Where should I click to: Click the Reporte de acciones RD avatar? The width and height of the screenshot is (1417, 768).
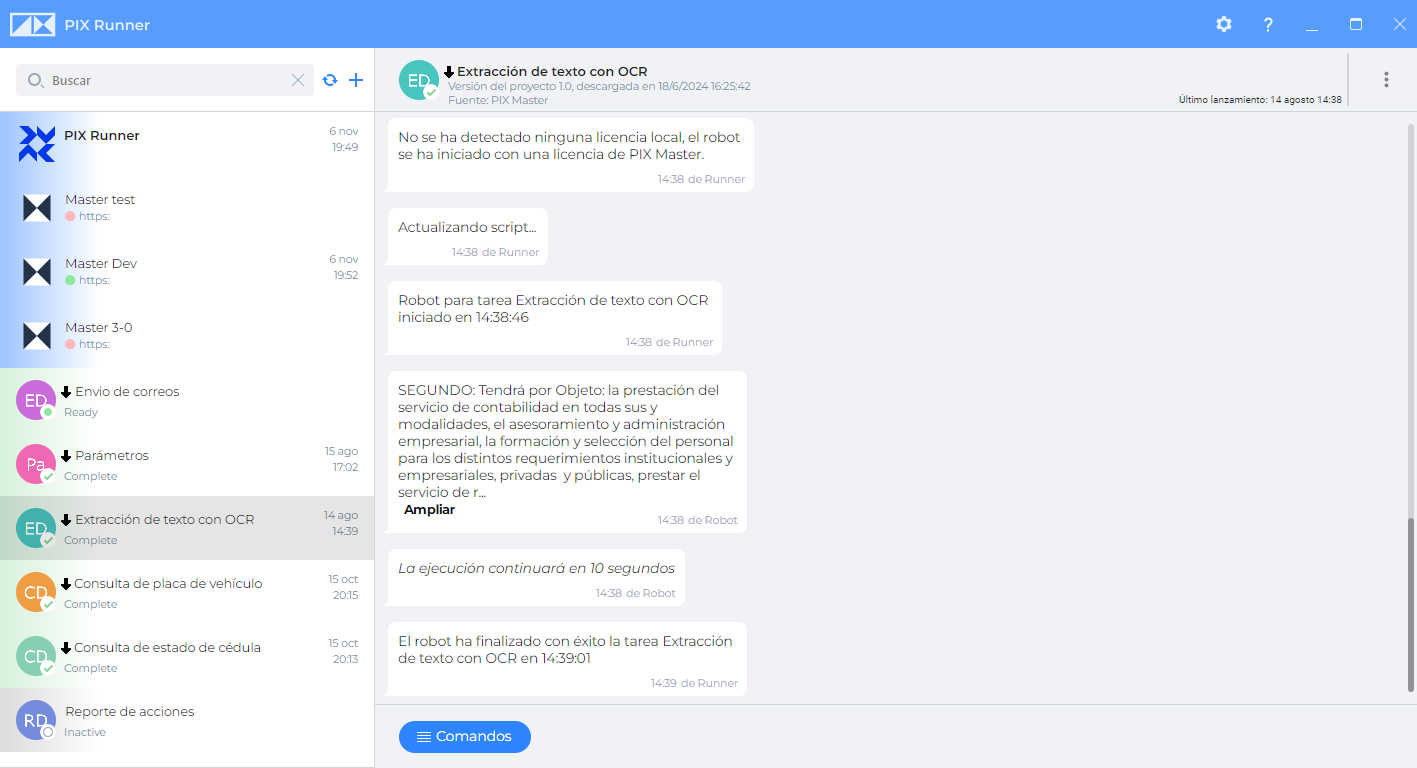pos(36,720)
